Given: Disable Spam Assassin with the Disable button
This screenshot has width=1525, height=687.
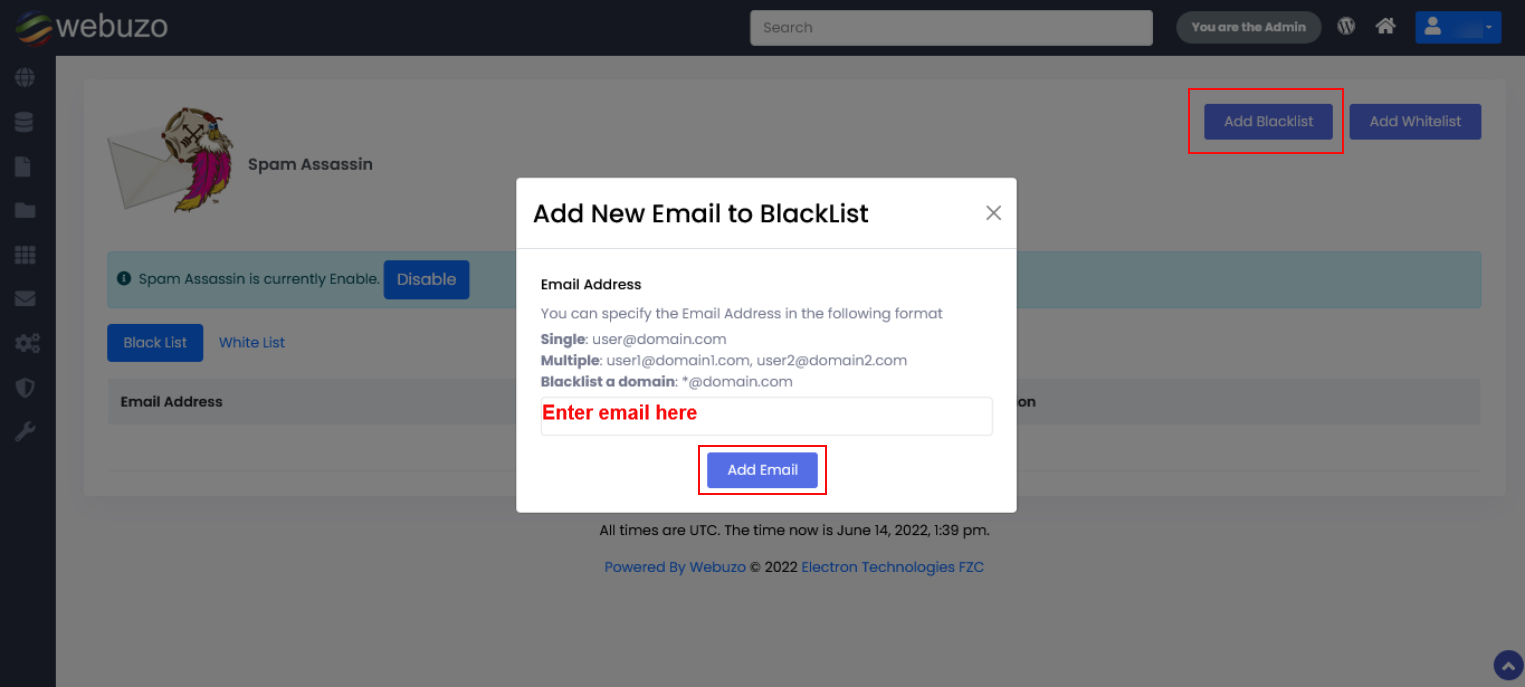Looking at the screenshot, I should (x=426, y=280).
